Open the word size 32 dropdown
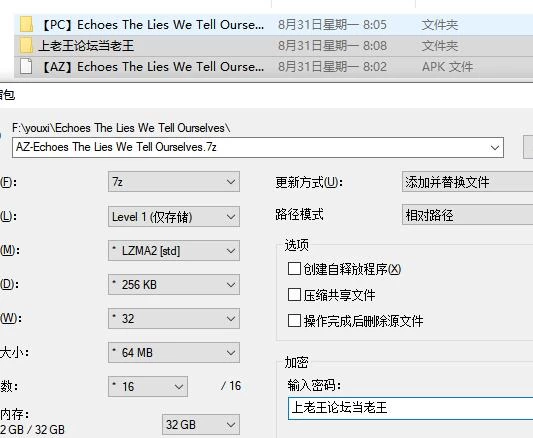Image resolution: width=533 pixels, height=438 pixels. [174, 318]
